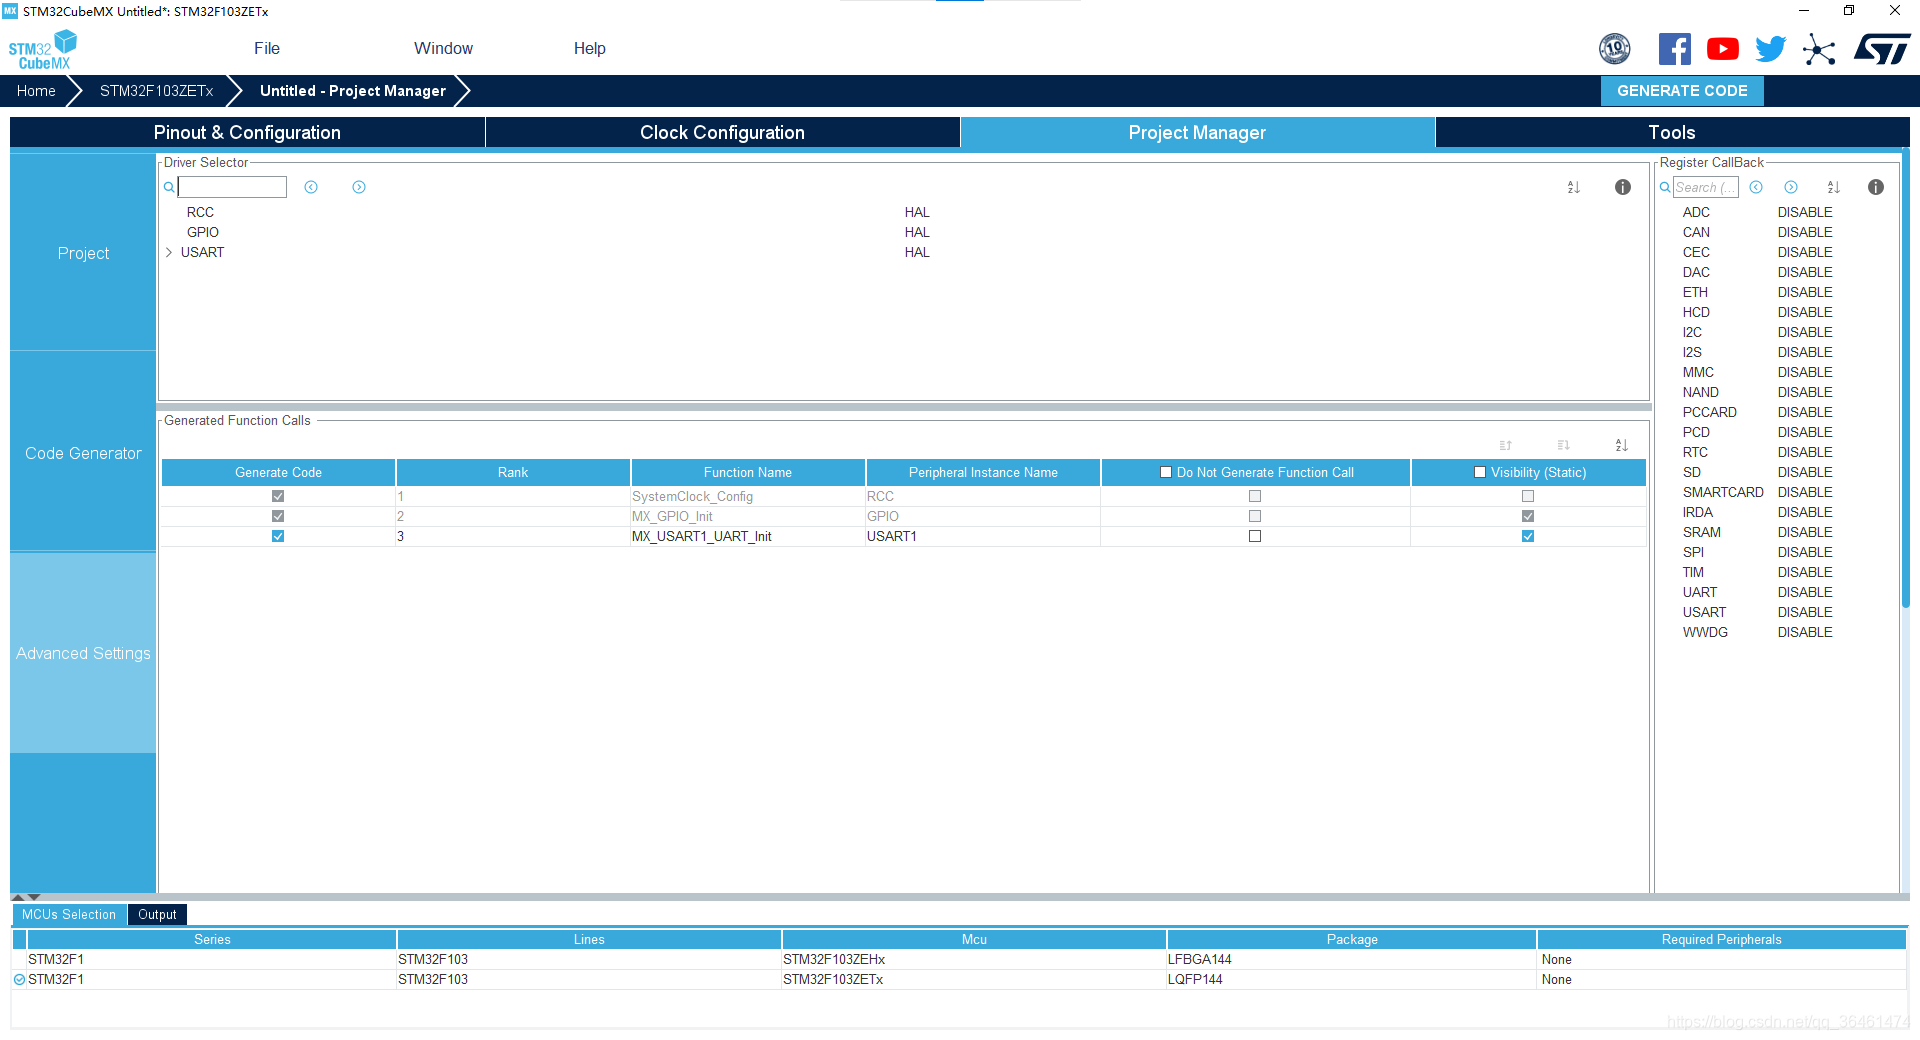The height and width of the screenshot is (1040, 1920).
Task: Open Register CallBack info icon
Action: (1876, 187)
